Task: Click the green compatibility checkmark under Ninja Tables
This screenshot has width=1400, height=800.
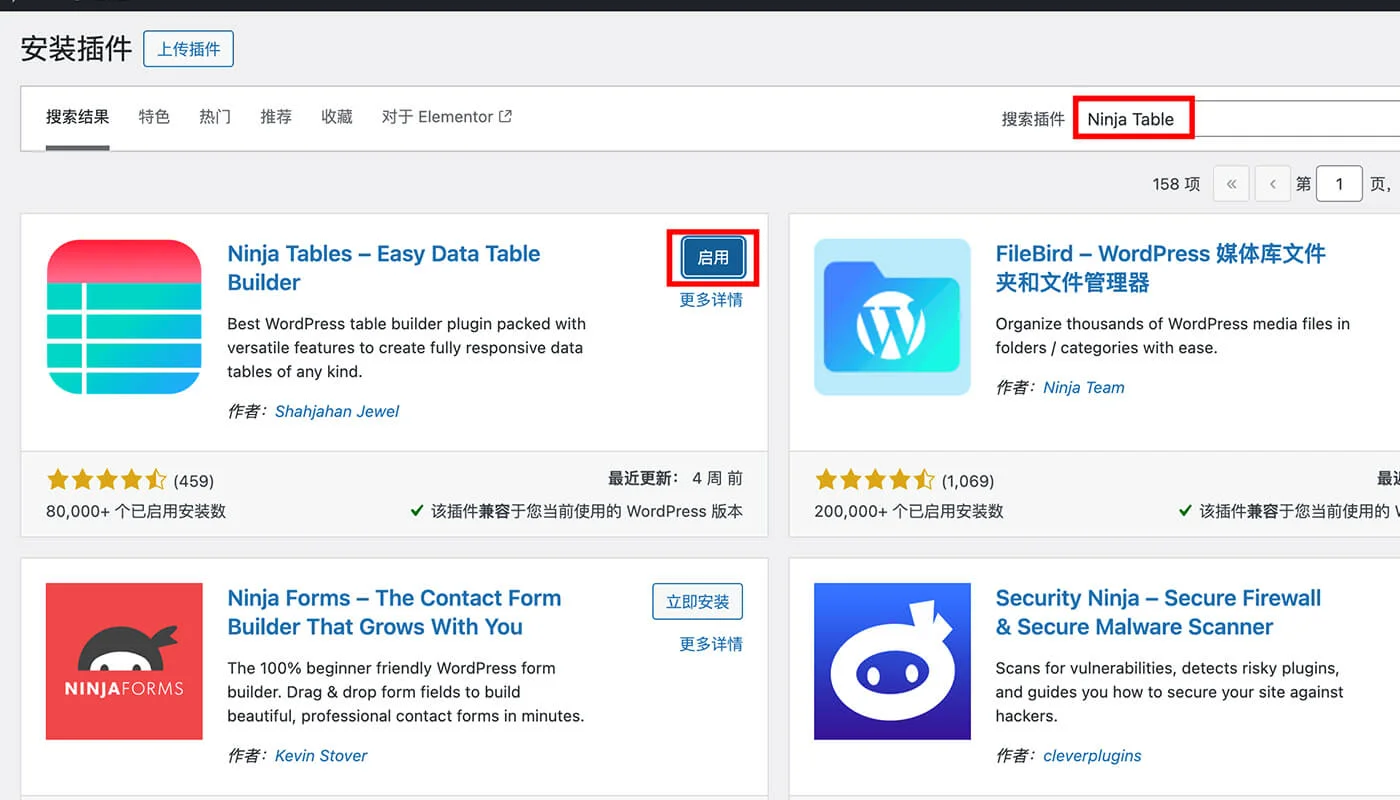Action: pyautogui.click(x=417, y=511)
